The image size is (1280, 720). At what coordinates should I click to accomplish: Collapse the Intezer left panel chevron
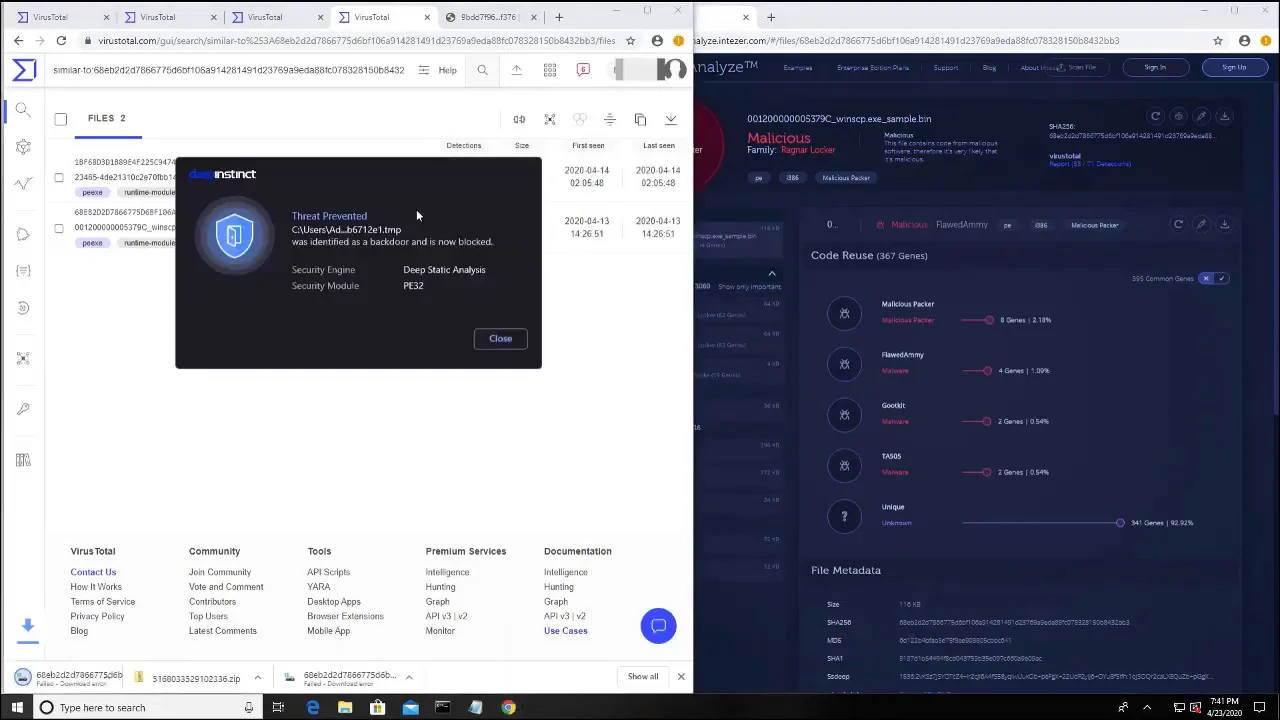click(x=772, y=273)
